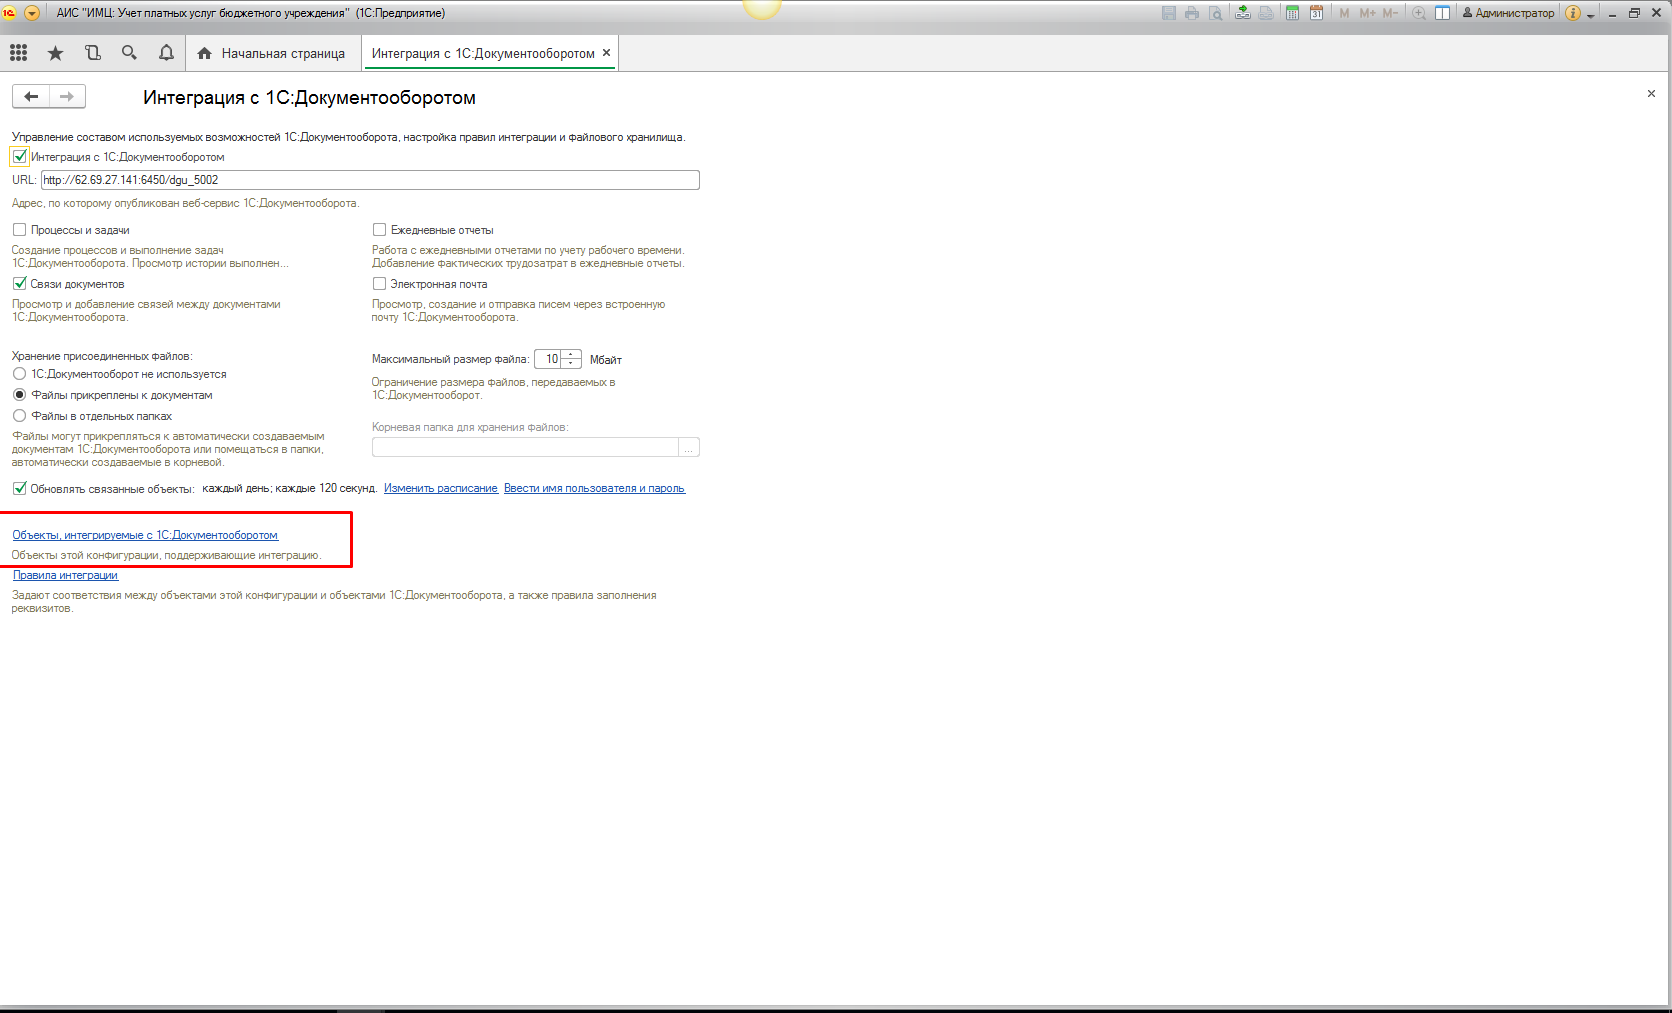Screen dimensions: 1672x1013
Task: Open the calendar icon in title bar
Action: point(1316,13)
